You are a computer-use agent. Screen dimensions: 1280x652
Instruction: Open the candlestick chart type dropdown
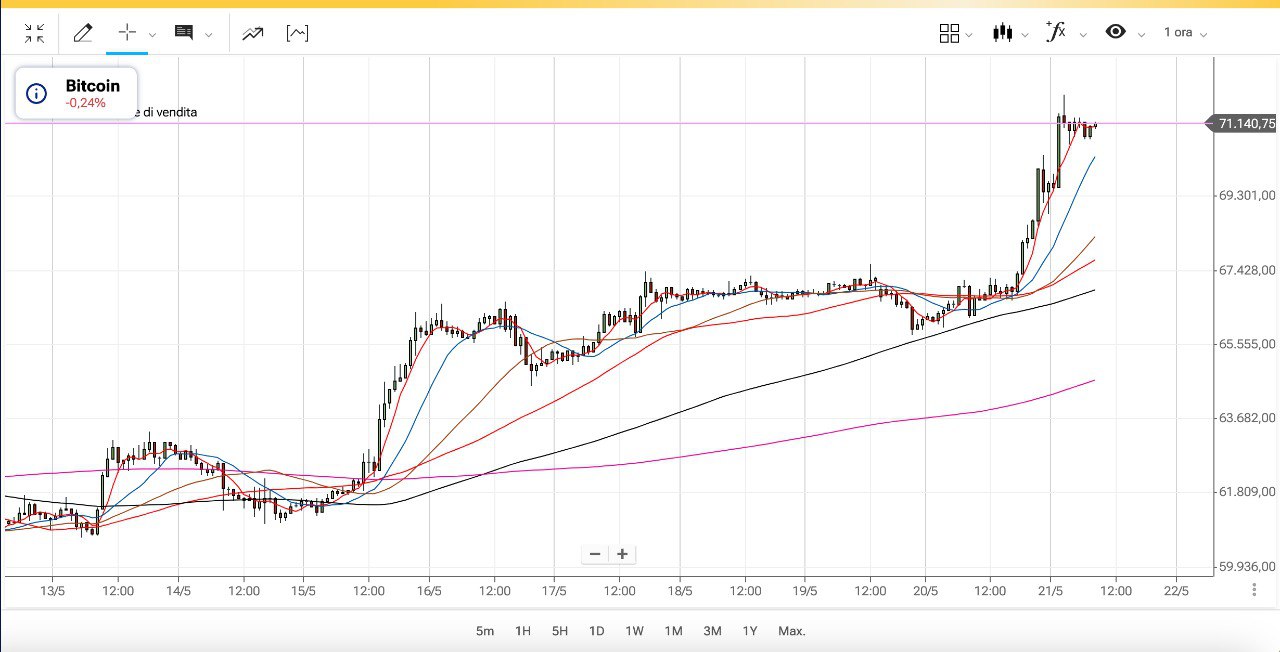tap(1002, 33)
